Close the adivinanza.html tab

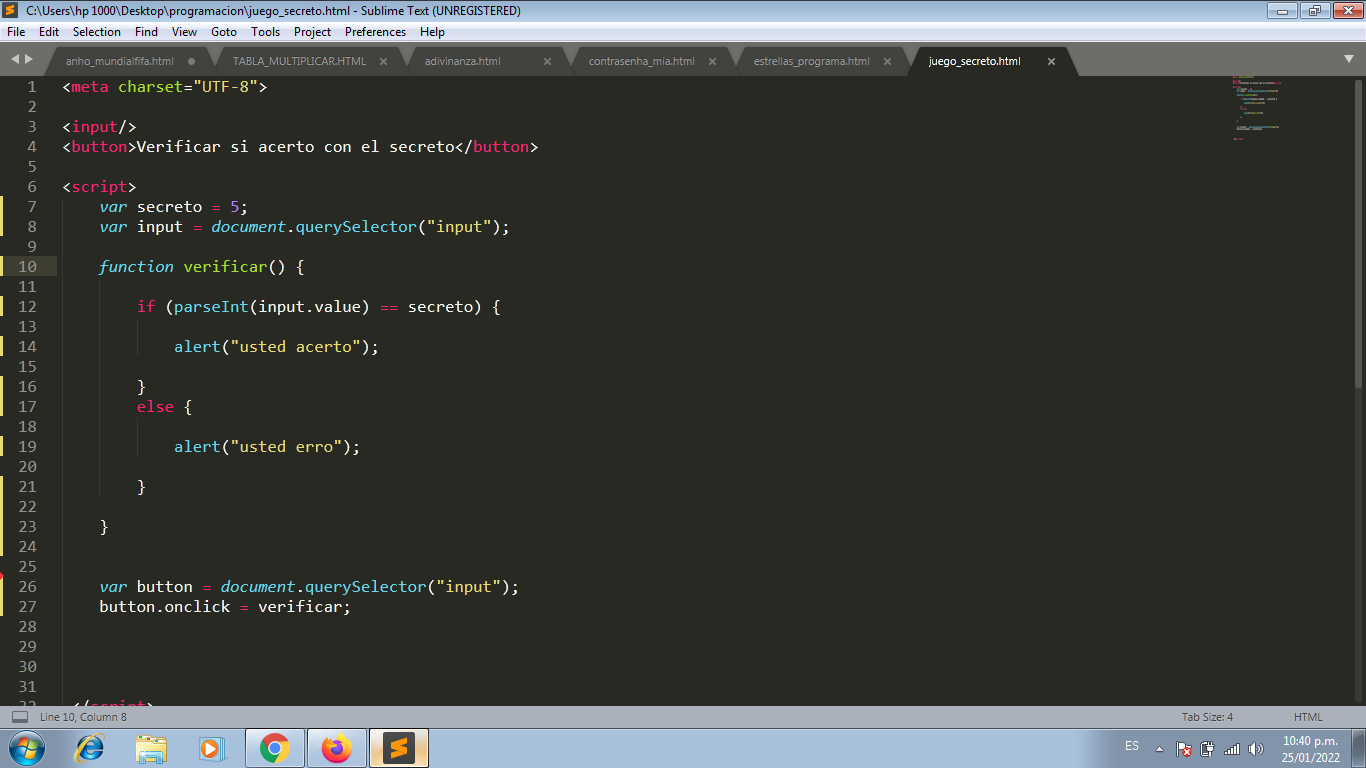click(x=547, y=61)
